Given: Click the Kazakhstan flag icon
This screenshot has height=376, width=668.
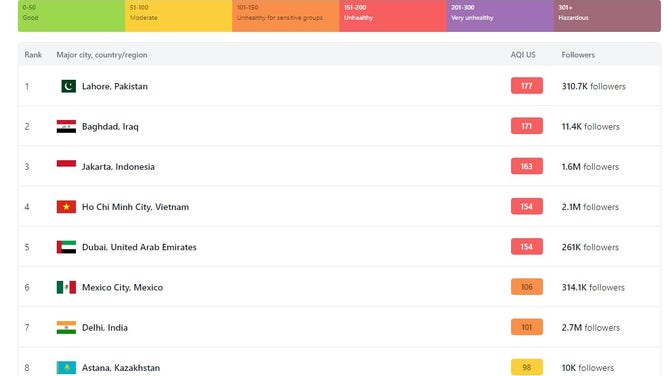Looking at the screenshot, I should pos(66,367).
